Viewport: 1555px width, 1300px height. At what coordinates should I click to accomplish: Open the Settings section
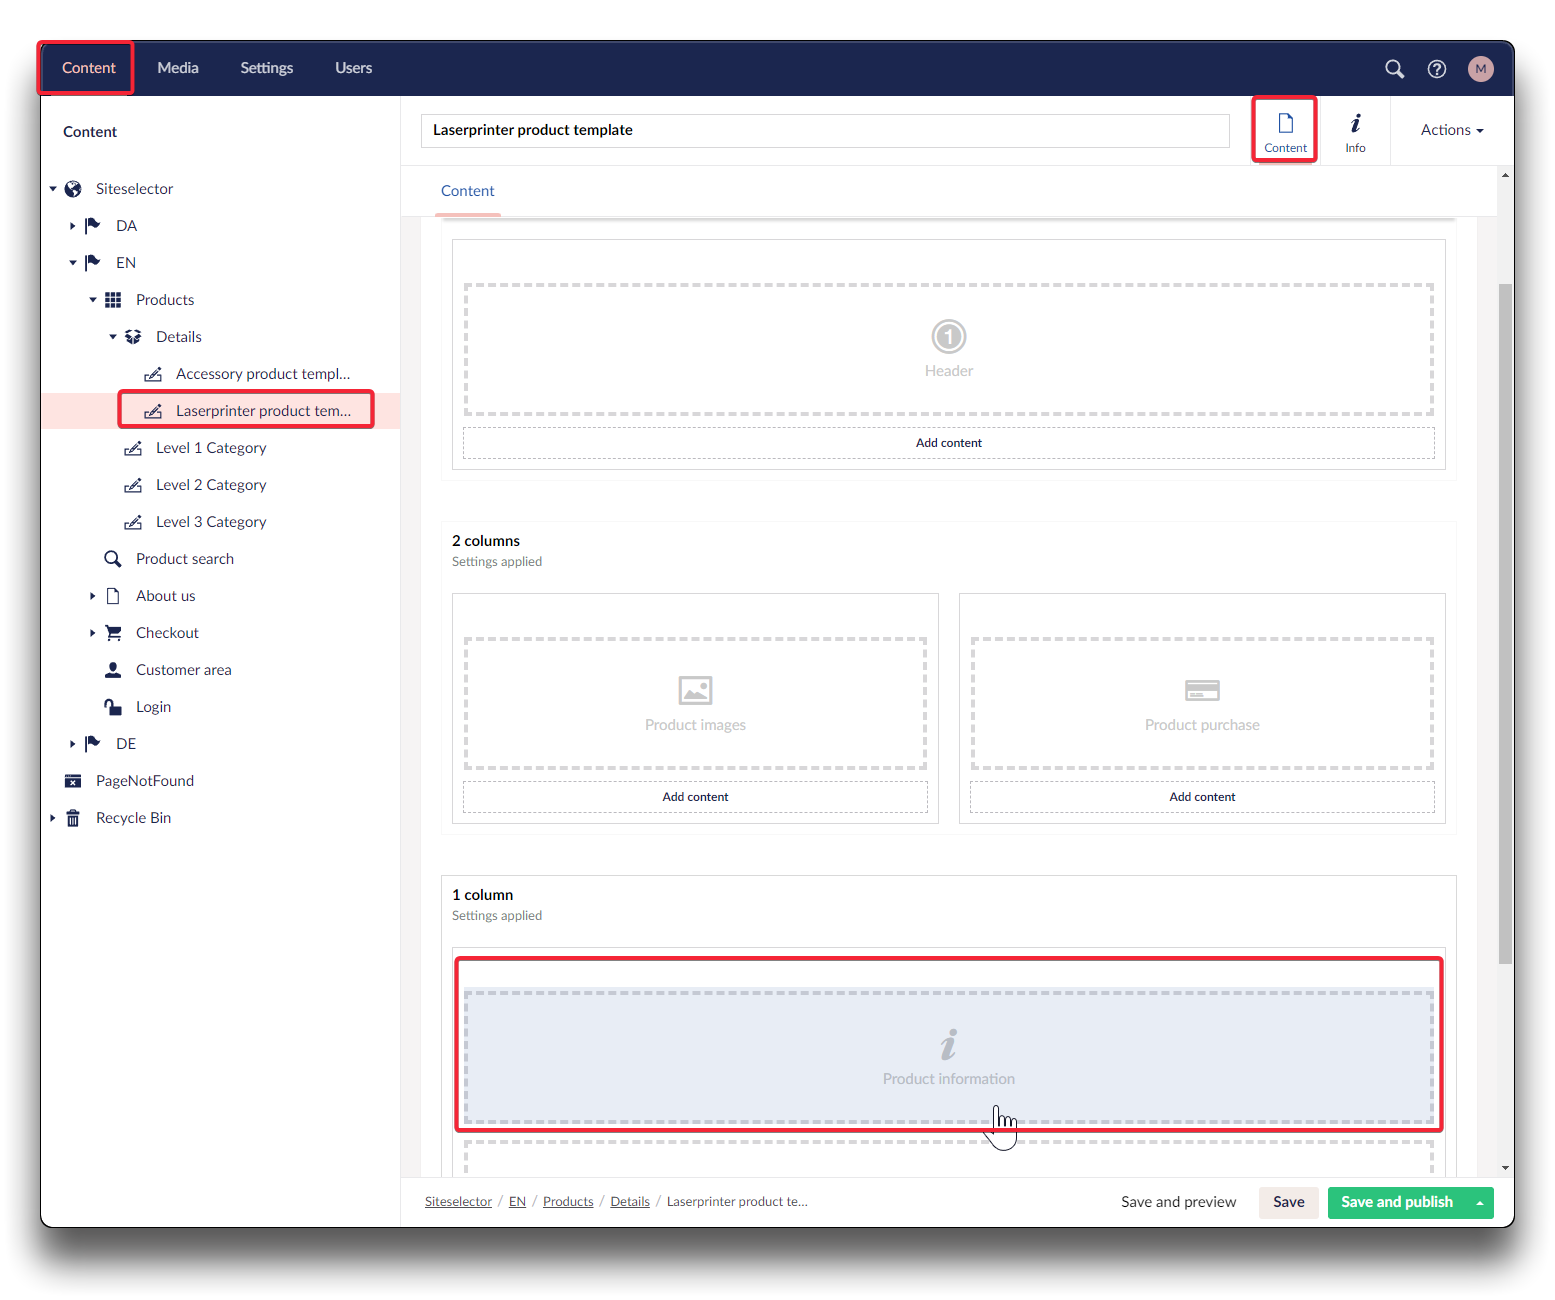[266, 68]
